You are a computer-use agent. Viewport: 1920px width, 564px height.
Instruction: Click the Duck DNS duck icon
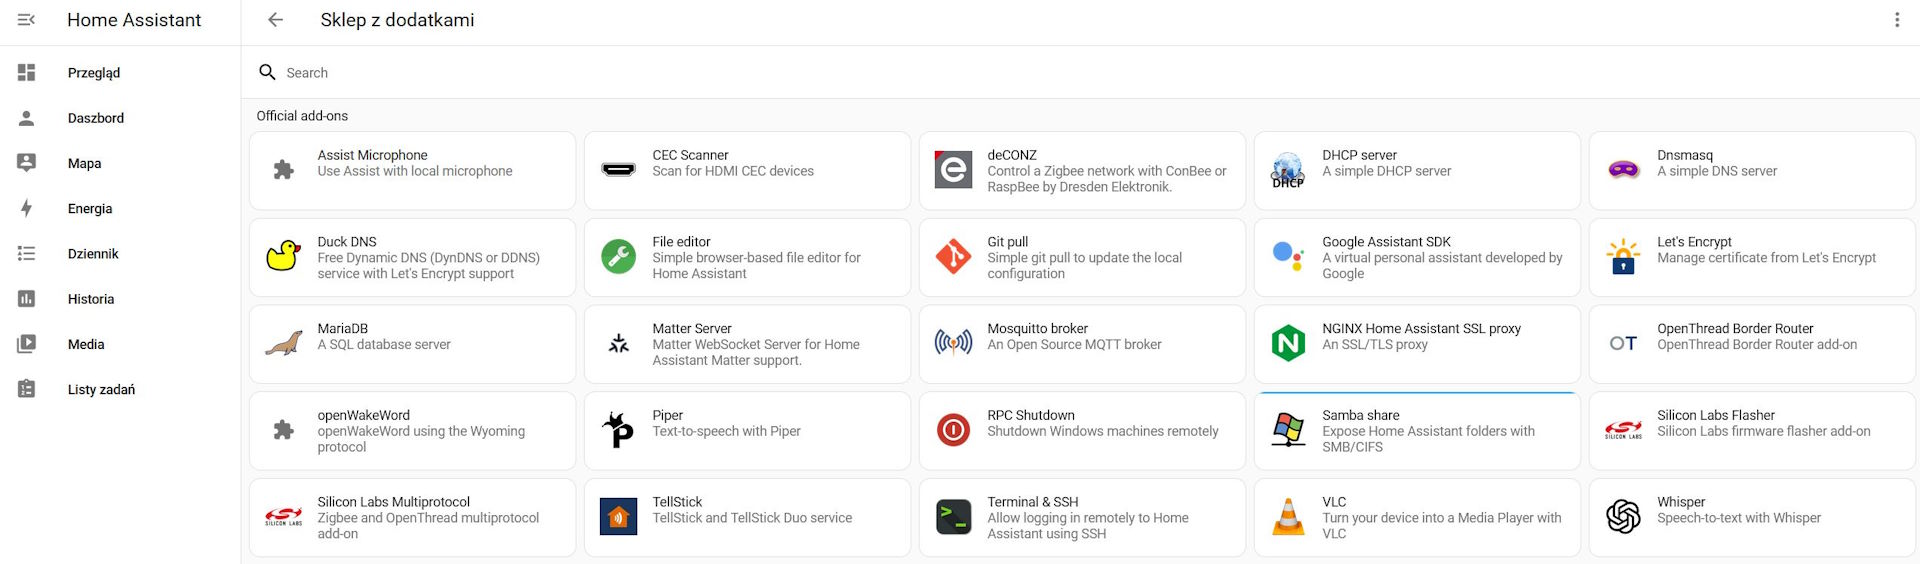point(284,257)
